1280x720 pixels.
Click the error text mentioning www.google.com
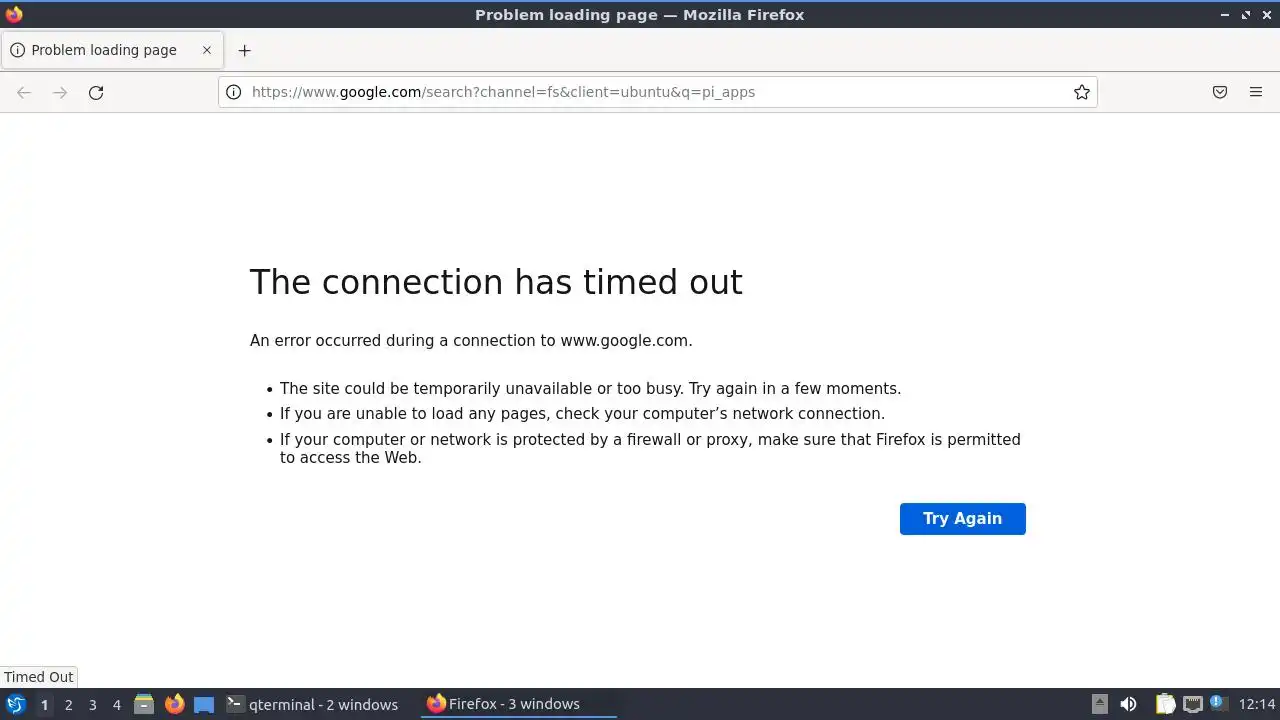(471, 340)
